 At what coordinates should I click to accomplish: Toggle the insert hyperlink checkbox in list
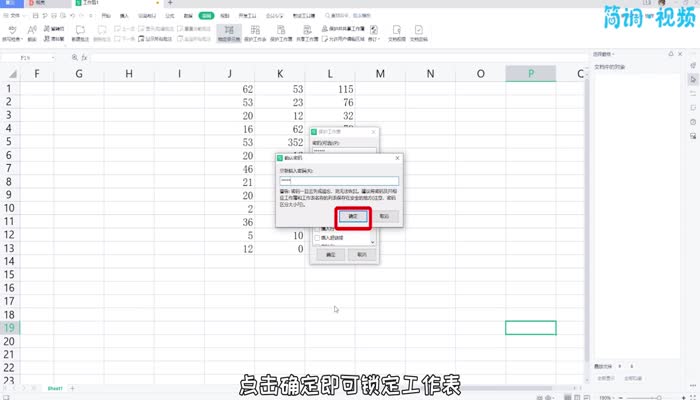[318, 238]
